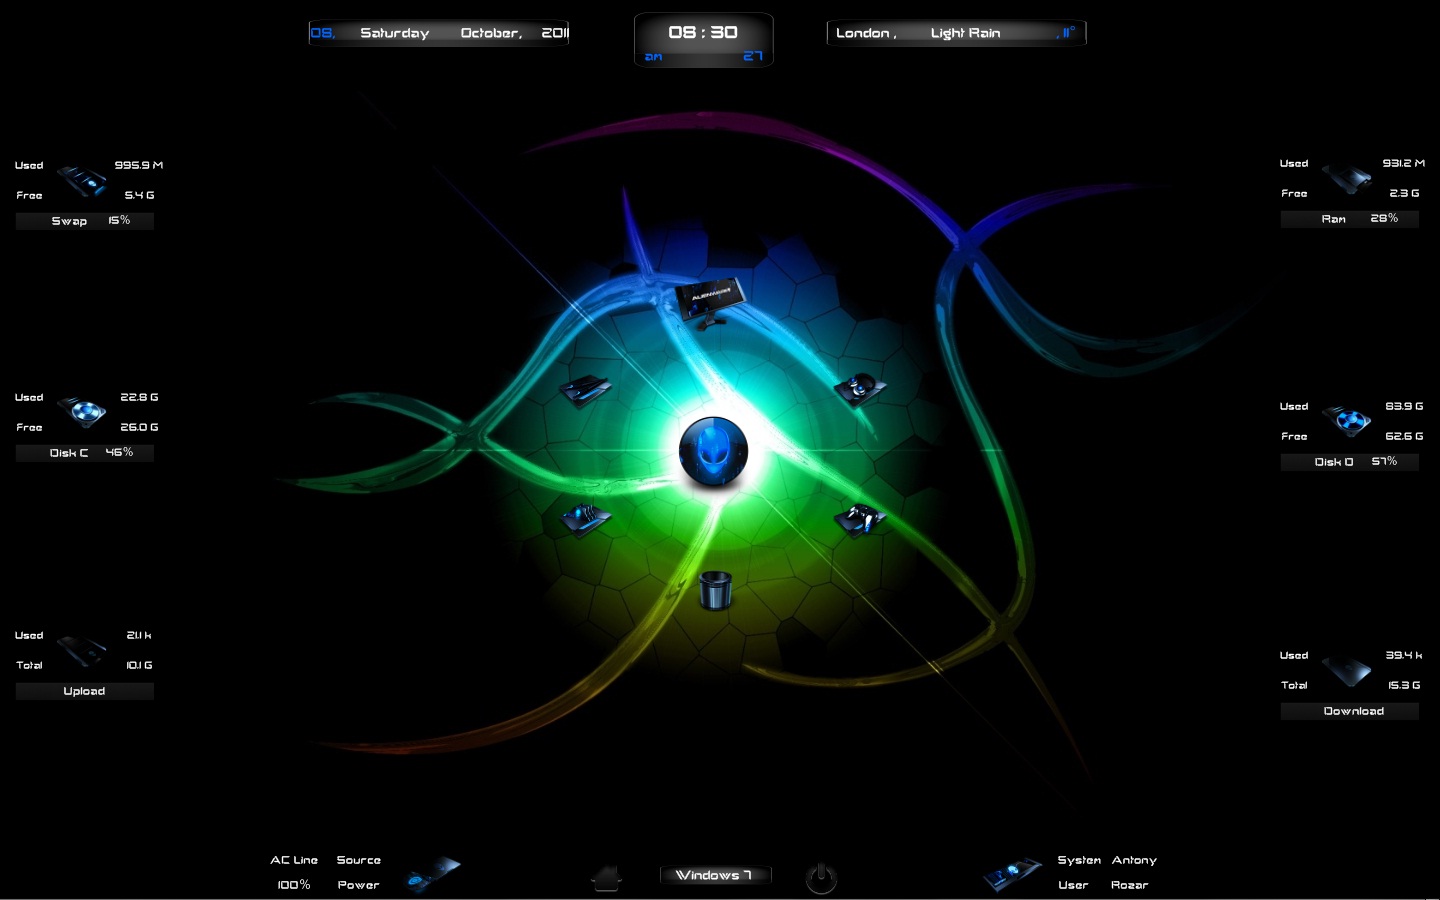Click the Swap free value 5.4 G
The width and height of the screenshot is (1440, 900).
coord(140,195)
